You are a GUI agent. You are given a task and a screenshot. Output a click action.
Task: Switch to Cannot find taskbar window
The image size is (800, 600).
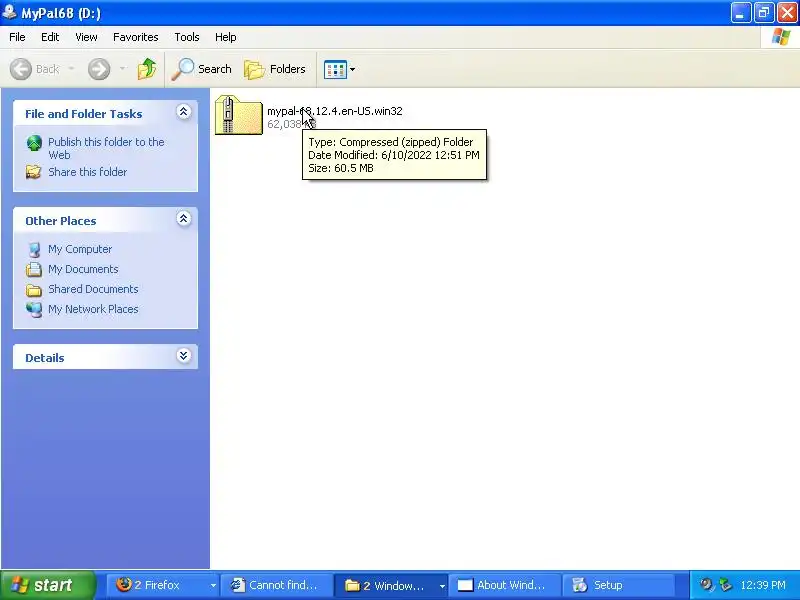[x=278, y=585]
